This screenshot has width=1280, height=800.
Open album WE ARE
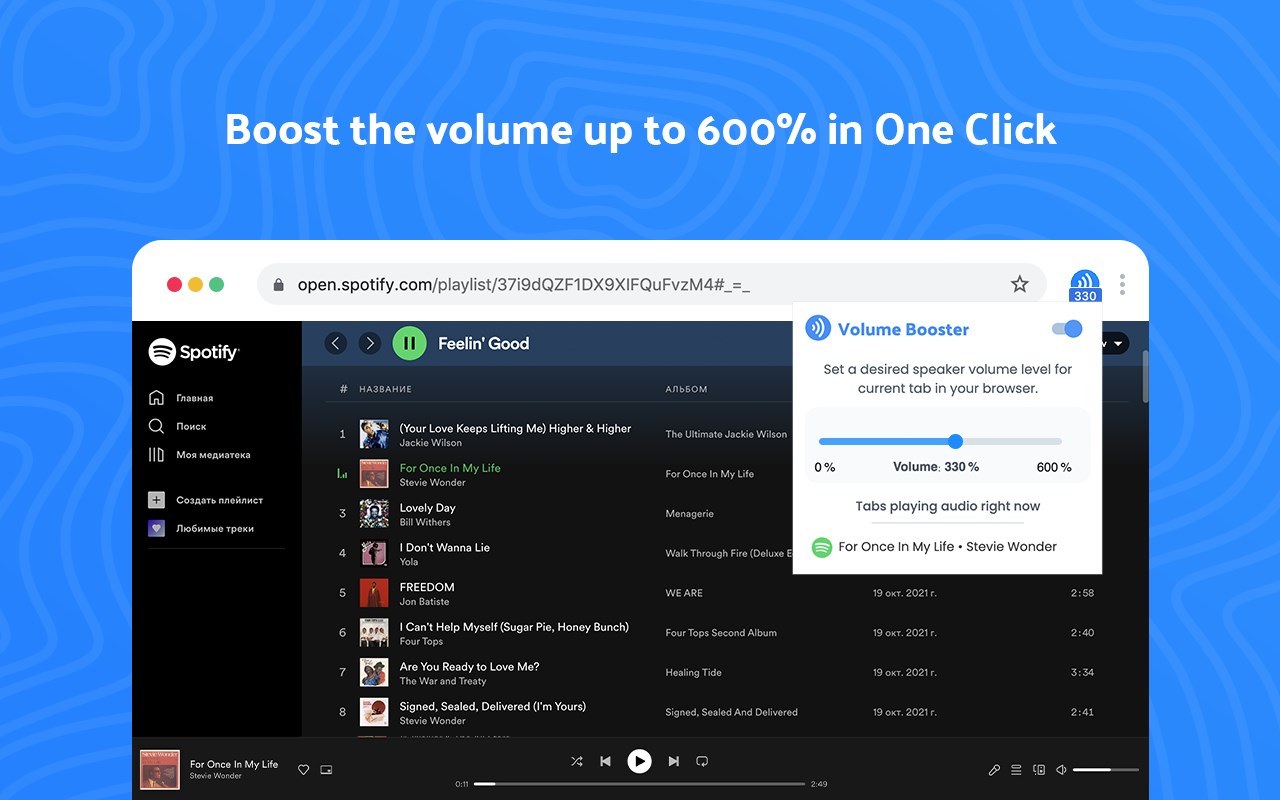[684, 593]
